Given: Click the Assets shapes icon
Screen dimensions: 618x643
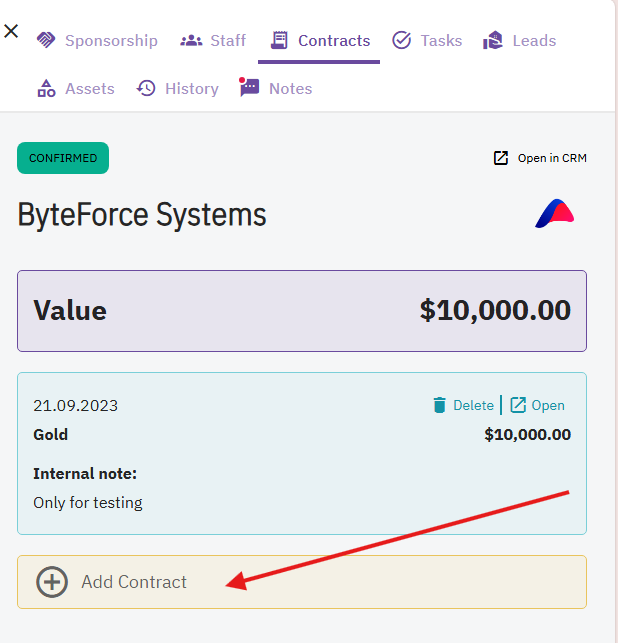Looking at the screenshot, I should [x=46, y=88].
